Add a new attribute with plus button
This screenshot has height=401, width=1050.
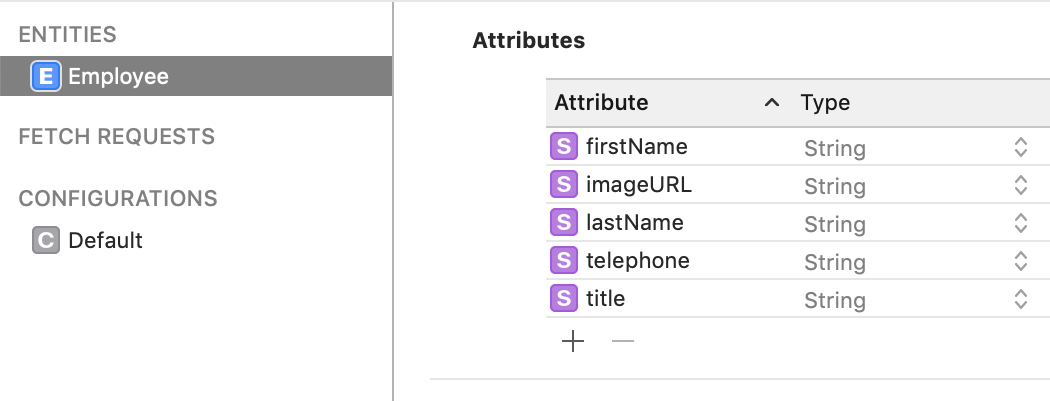click(573, 342)
